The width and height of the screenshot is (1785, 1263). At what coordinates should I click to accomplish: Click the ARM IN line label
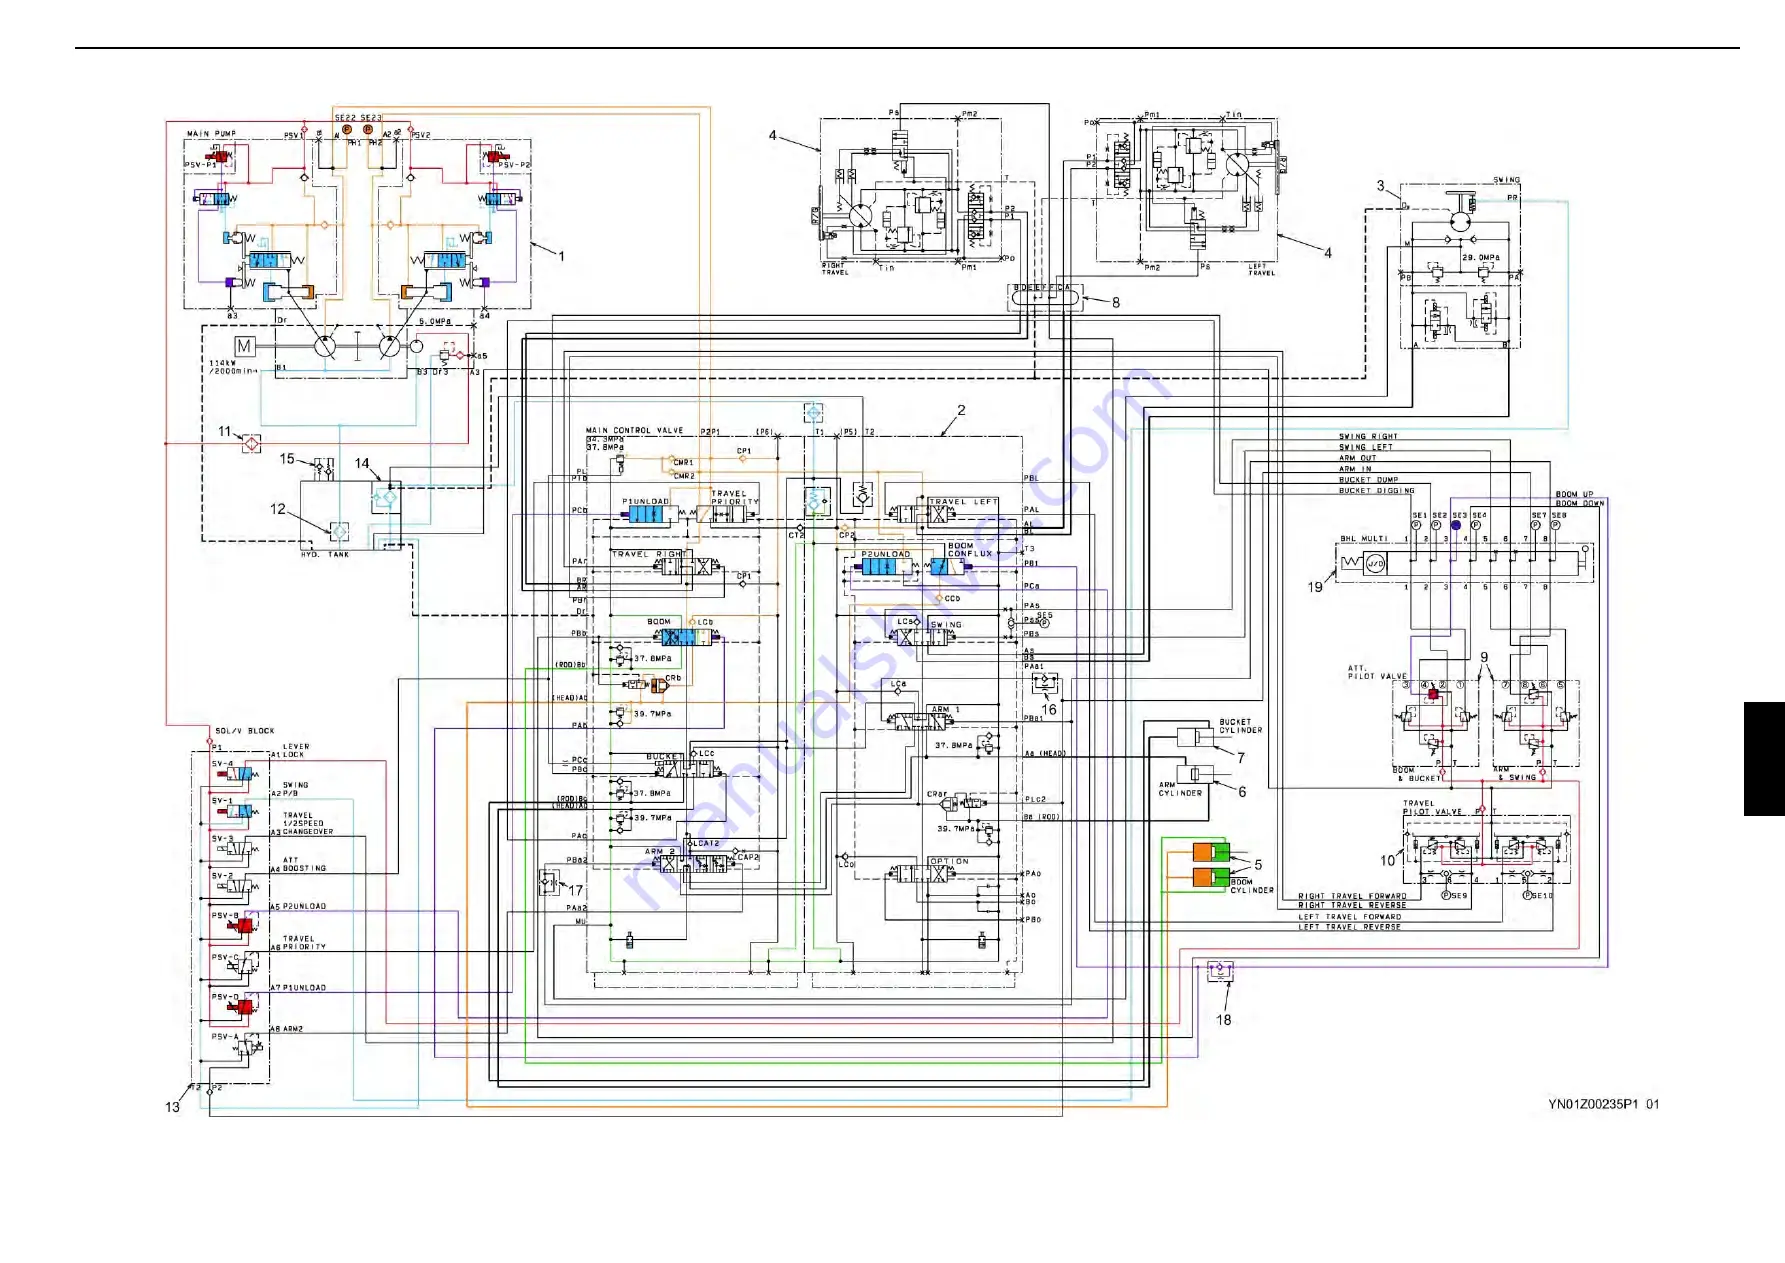(x=1355, y=468)
